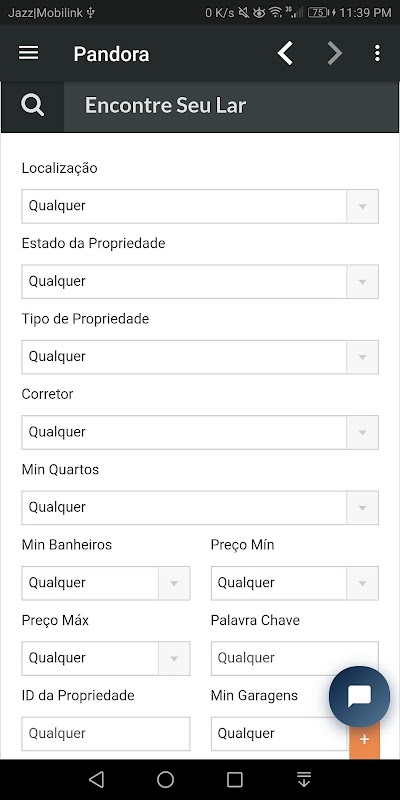Expand the Tipo de Propriedade dropdown
Image resolution: width=400 pixels, height=800 pixels.
pos(200,357)
